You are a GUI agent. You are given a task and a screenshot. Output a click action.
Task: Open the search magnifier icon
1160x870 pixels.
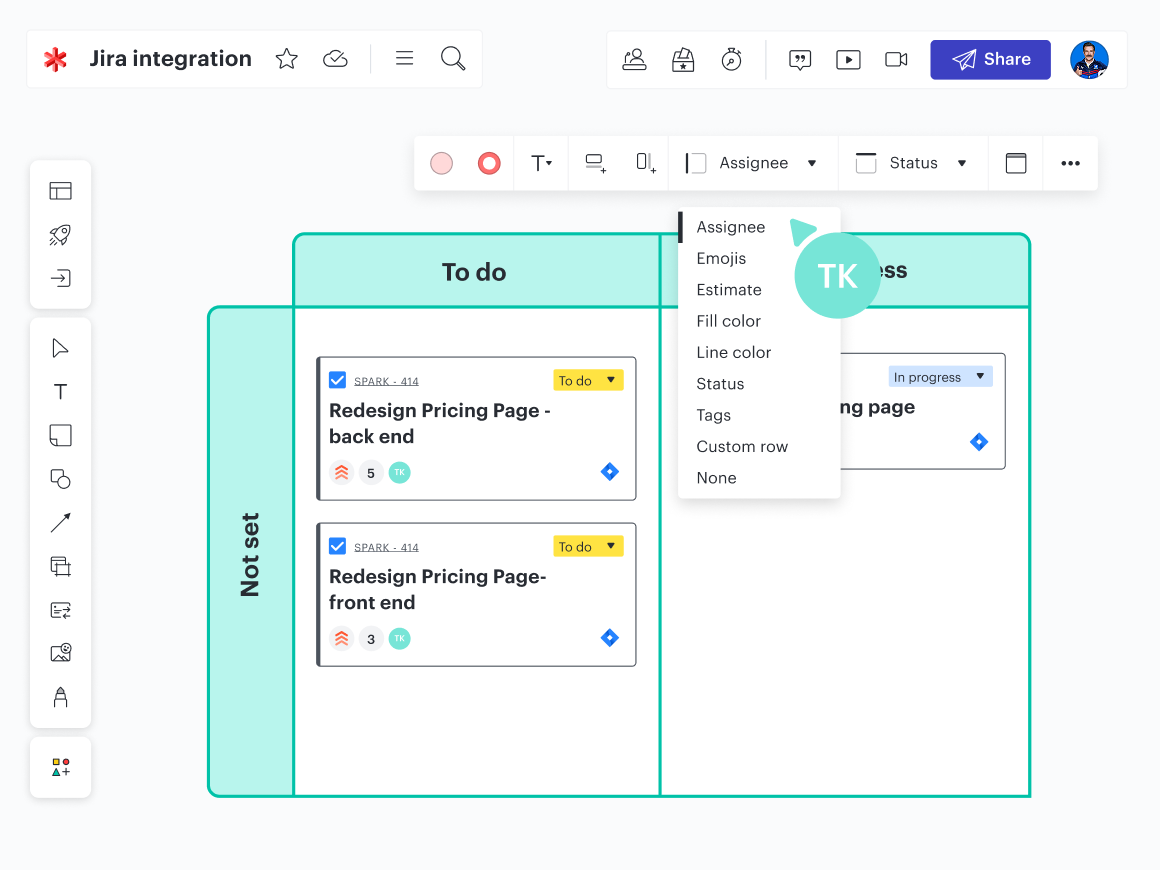pyautogui.click(x=453, y=59)
